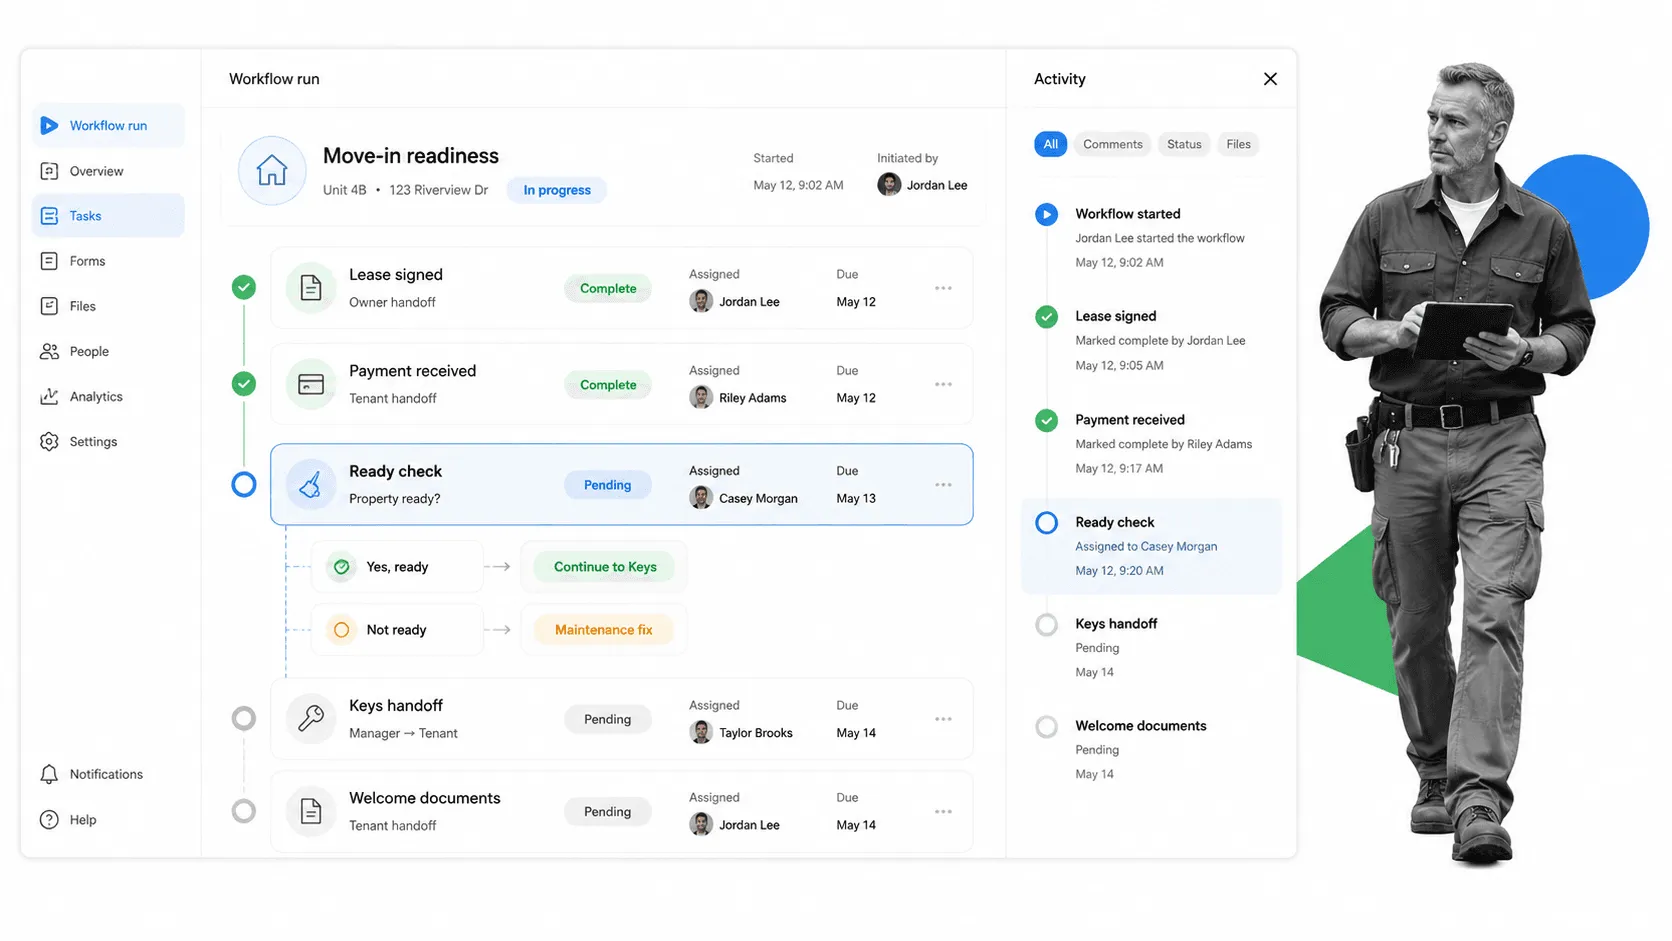Select the All activity filter tab
Viewport: 1672px width, 941px height.
[x=1050, y=144]
